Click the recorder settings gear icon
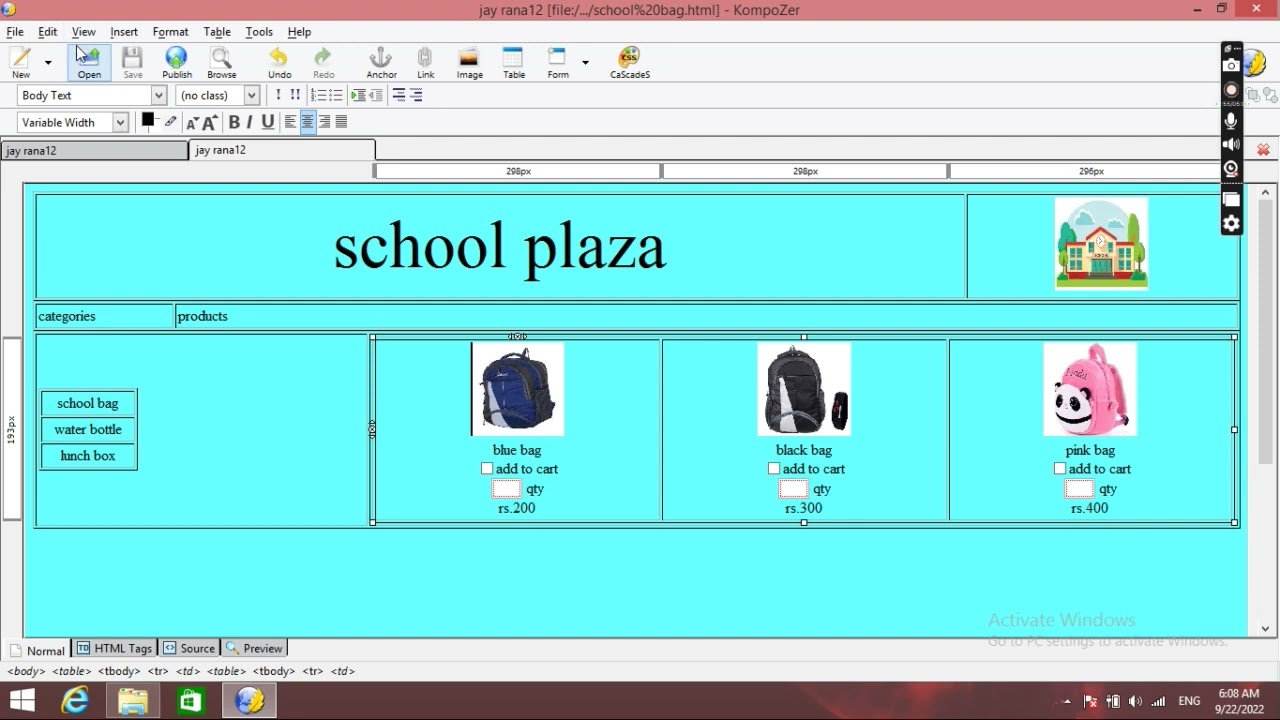Image resolution: width=1280 pixels, height=720 pixels. pyautogui.click(x=1232, y=223)
